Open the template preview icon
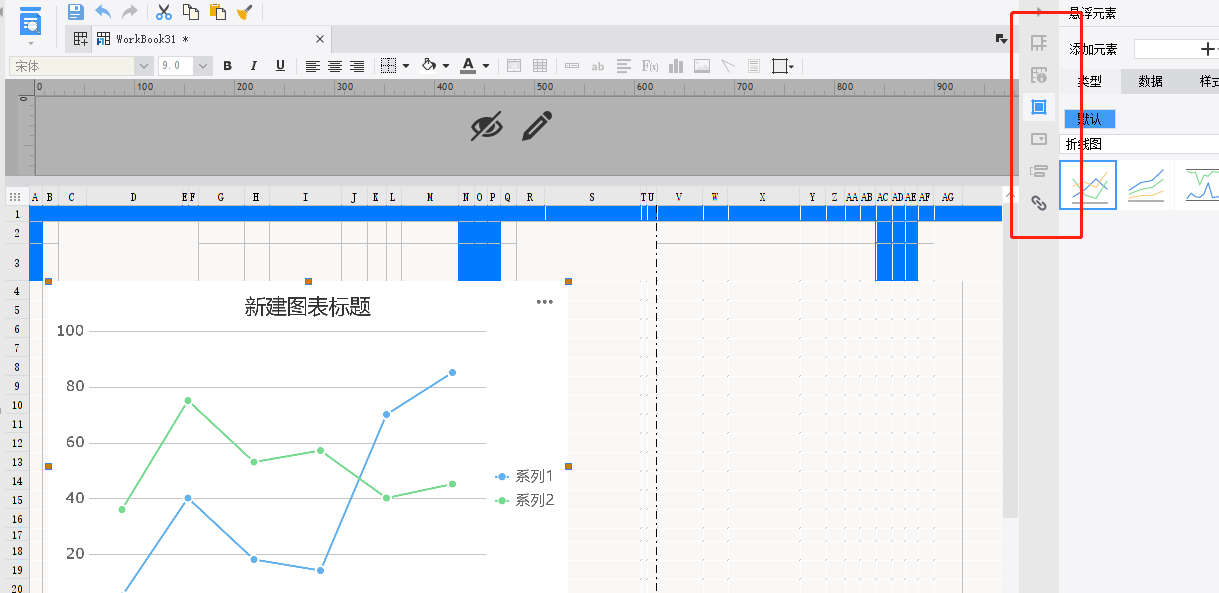 coord(31,22)
